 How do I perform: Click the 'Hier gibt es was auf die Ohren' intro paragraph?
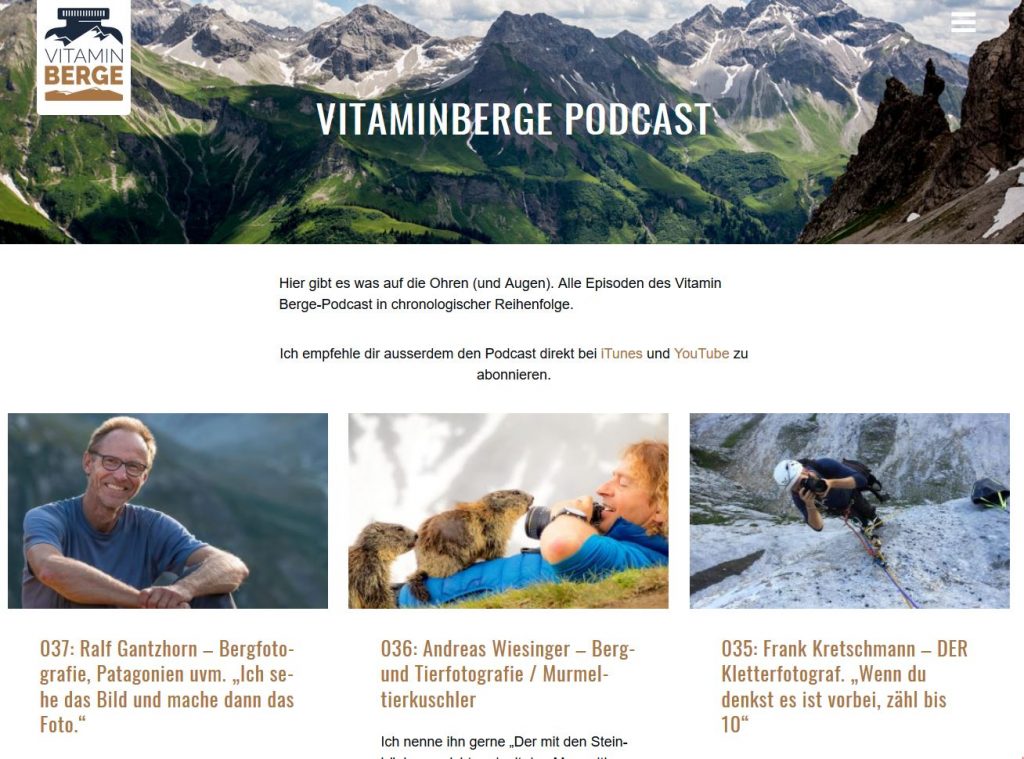pos(500,293)
